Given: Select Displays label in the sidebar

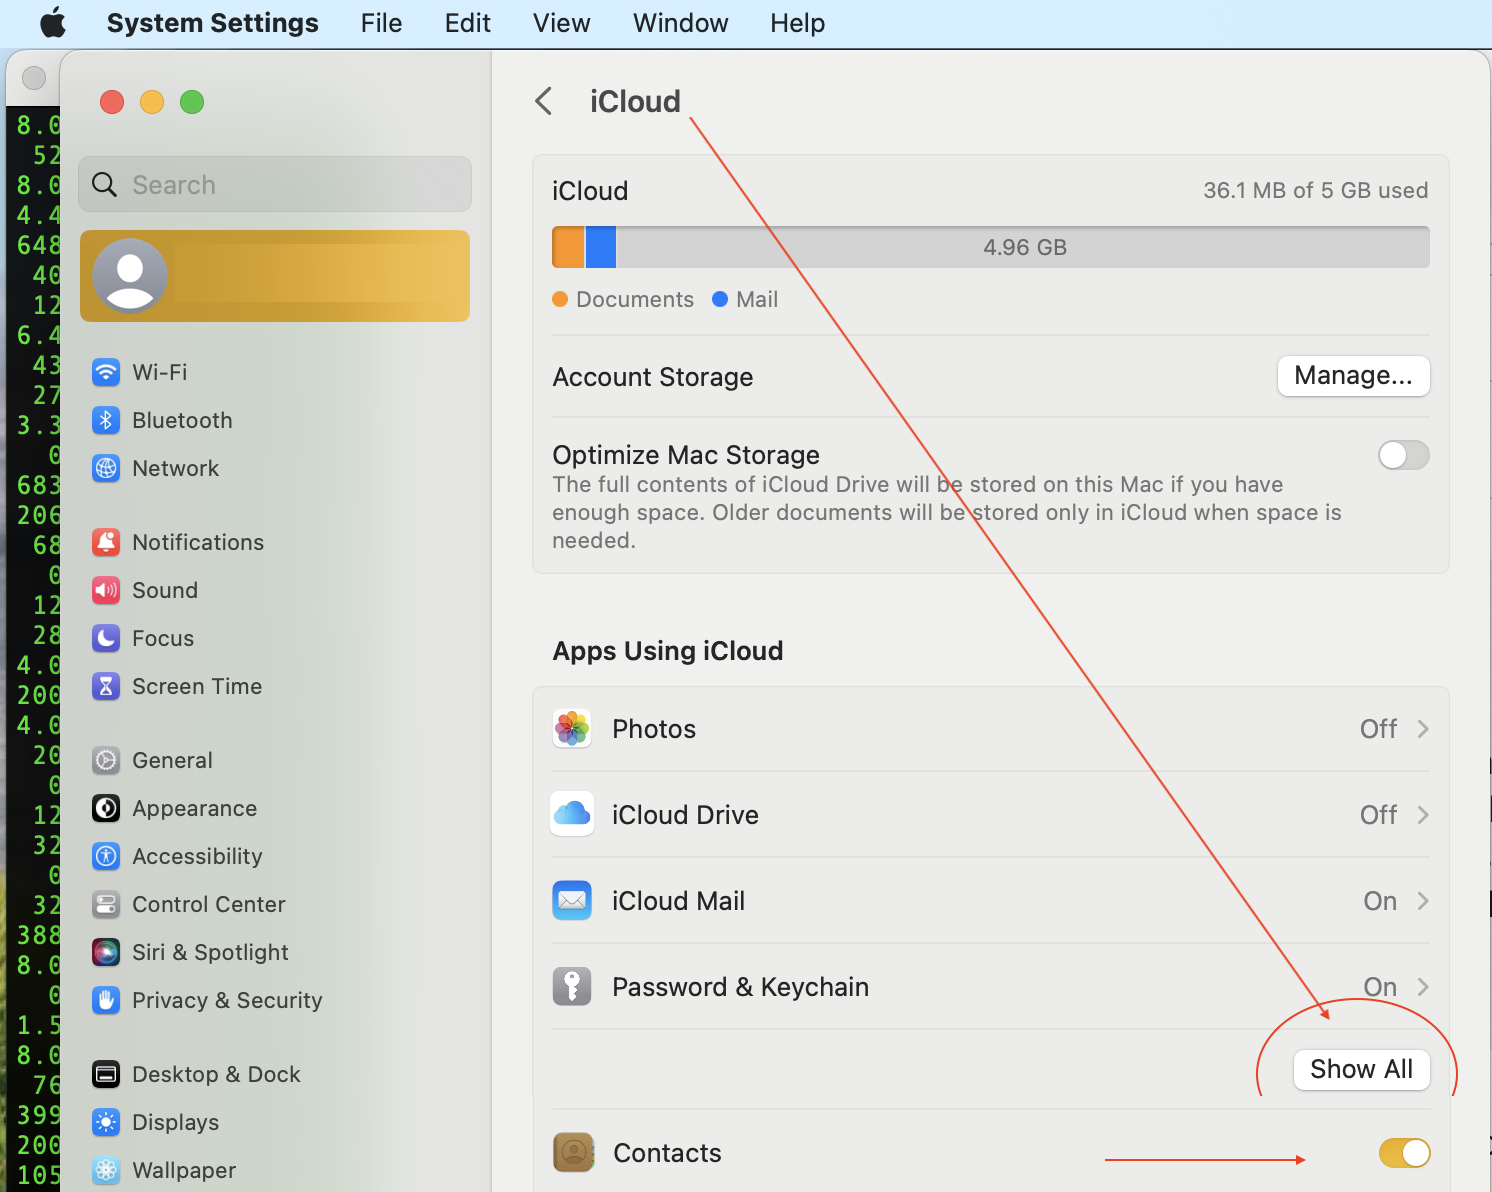Looking at the screenshot, I should (175, 1122).
